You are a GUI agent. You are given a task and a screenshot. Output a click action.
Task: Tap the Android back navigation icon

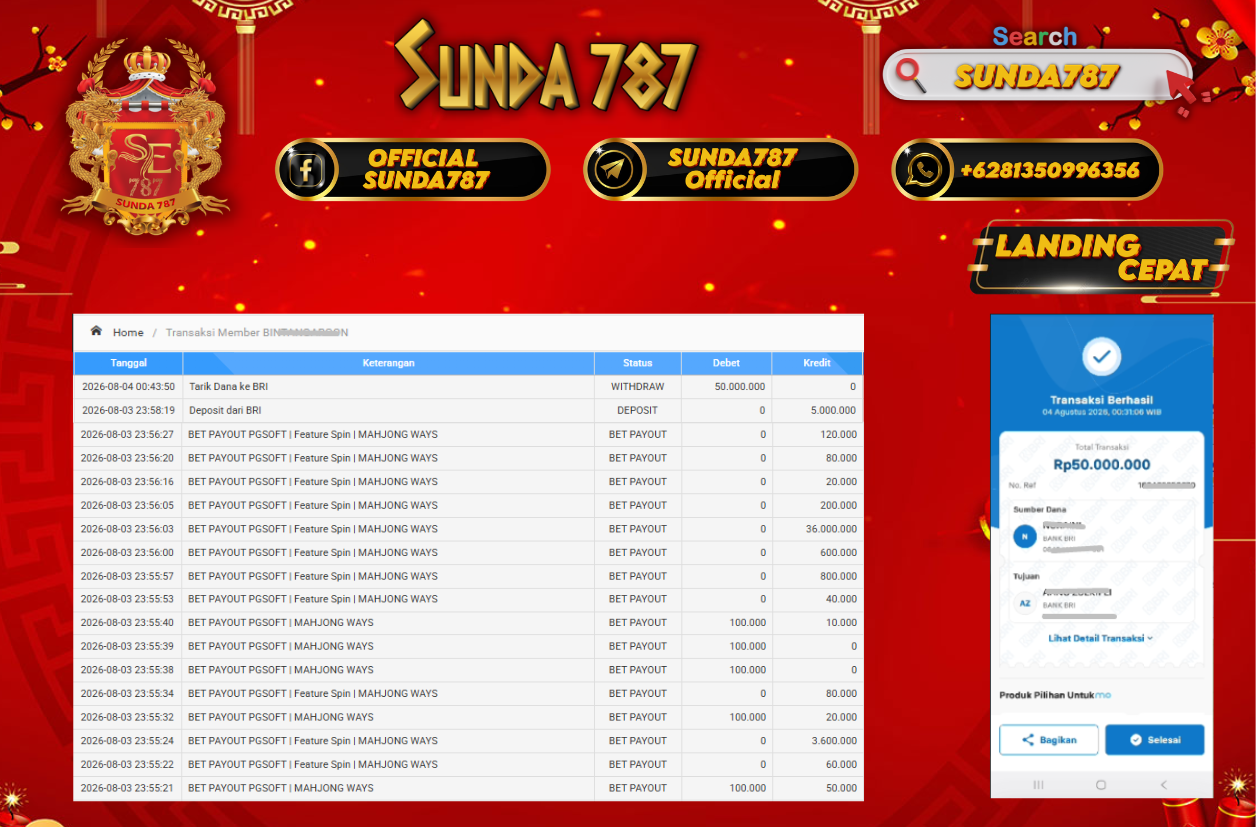(x=1164, y=785)
